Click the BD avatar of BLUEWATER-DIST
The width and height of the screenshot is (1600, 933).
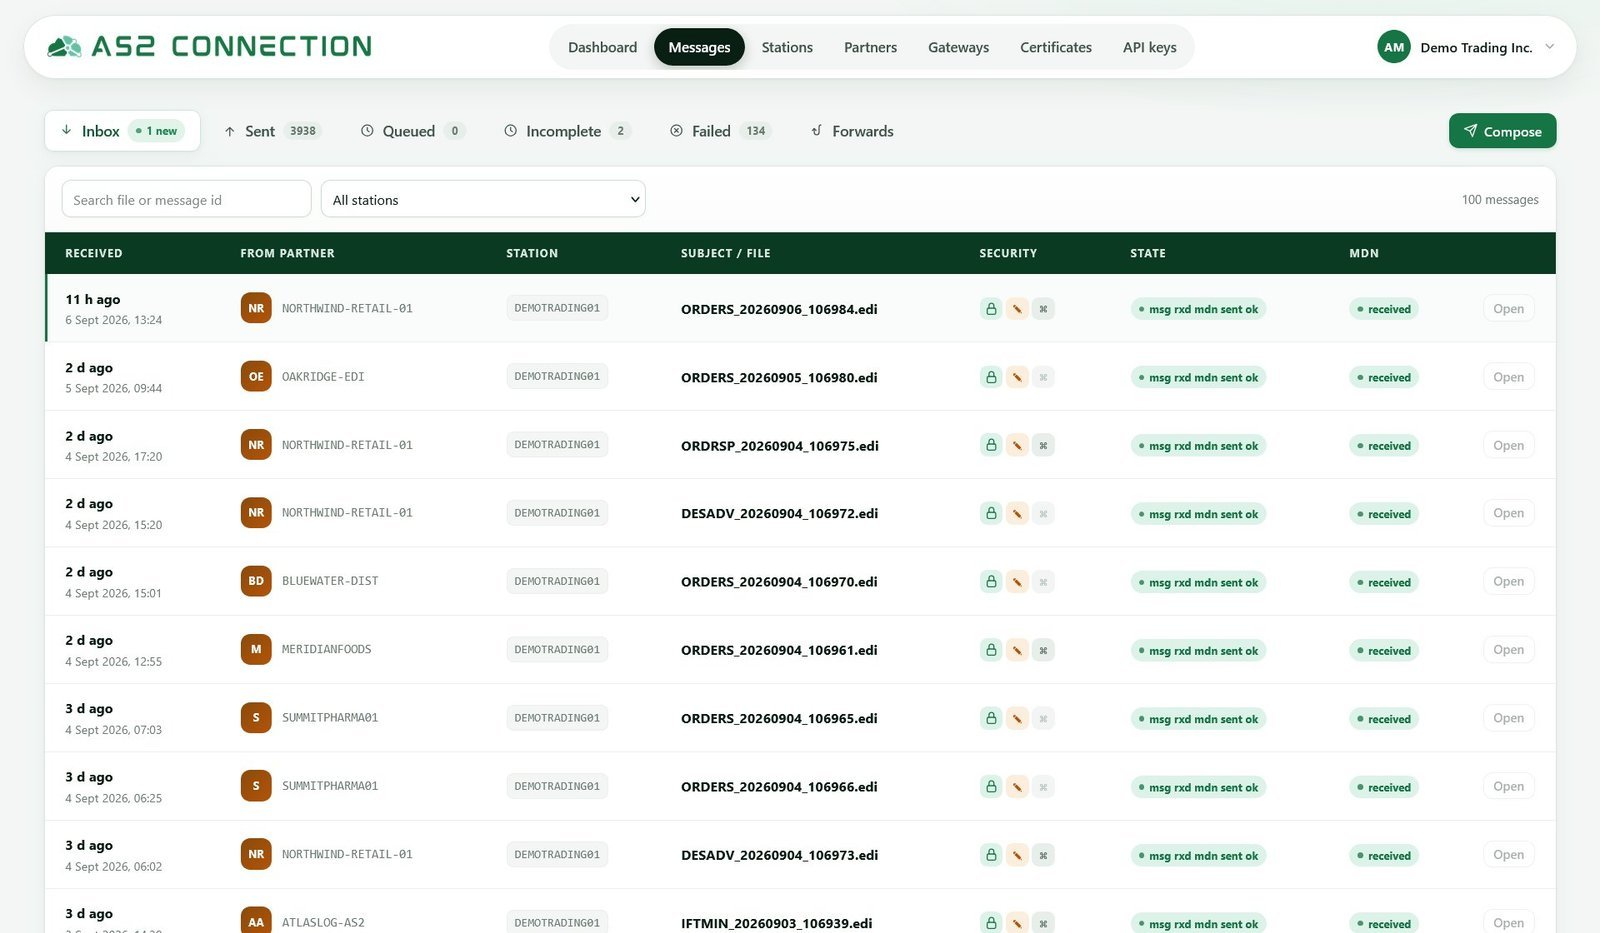click(256, 581)
